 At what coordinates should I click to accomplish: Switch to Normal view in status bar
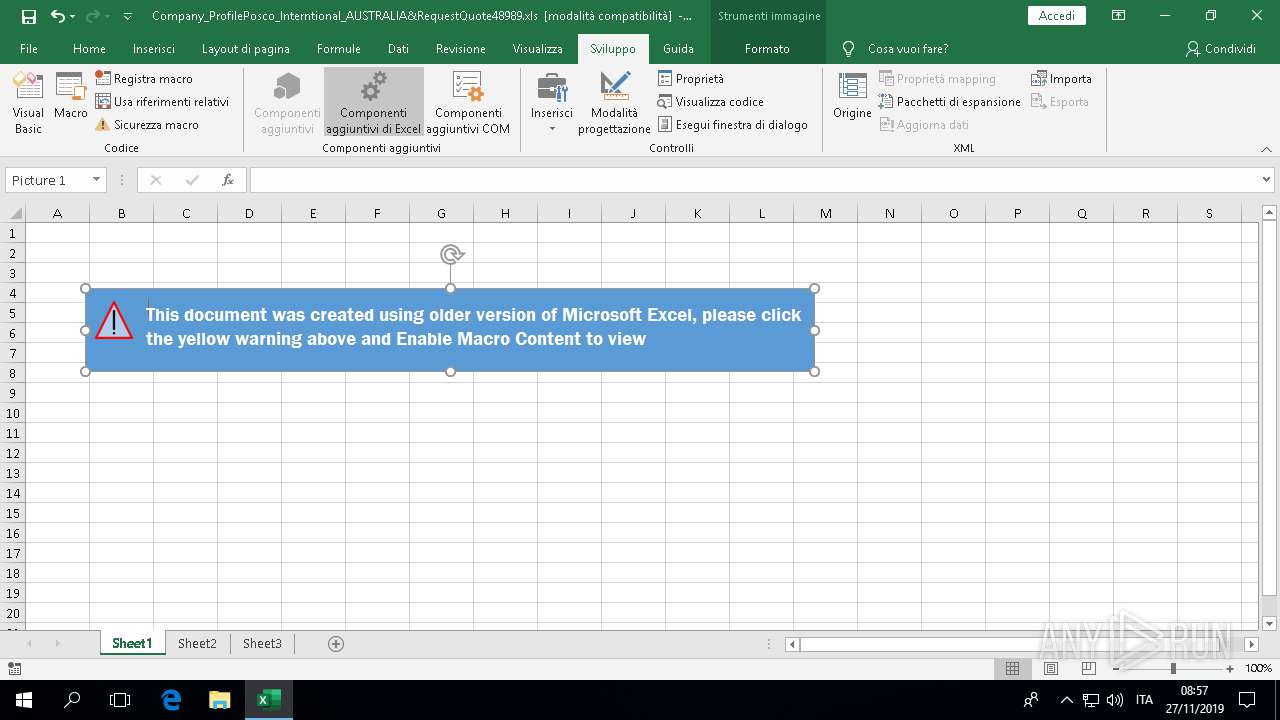pos(1012,668)
